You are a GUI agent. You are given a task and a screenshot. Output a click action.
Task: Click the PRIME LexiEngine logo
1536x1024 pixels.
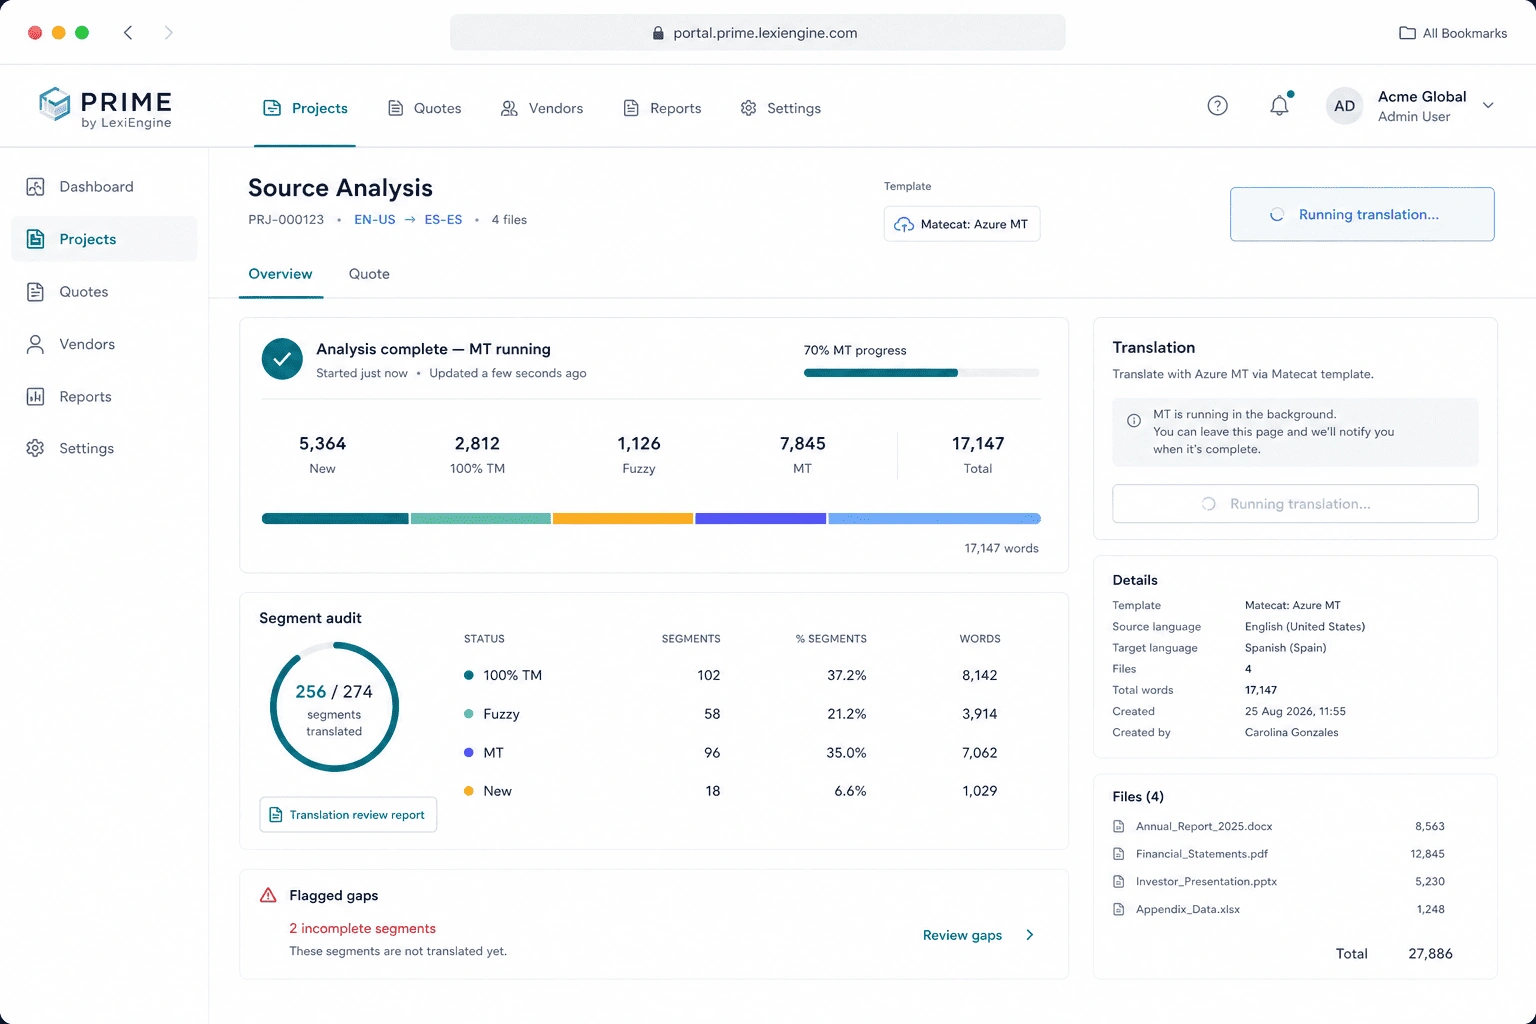(105, 107)
